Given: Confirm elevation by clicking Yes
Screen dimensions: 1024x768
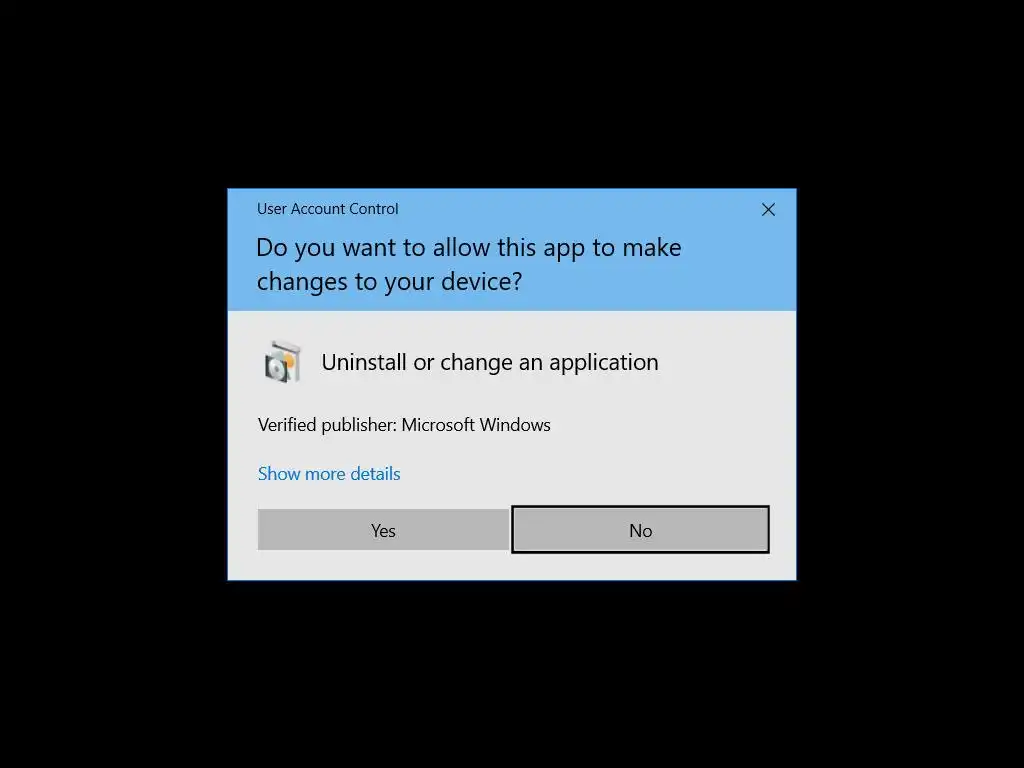Looking at the screenshot, I should coord(383,530).
